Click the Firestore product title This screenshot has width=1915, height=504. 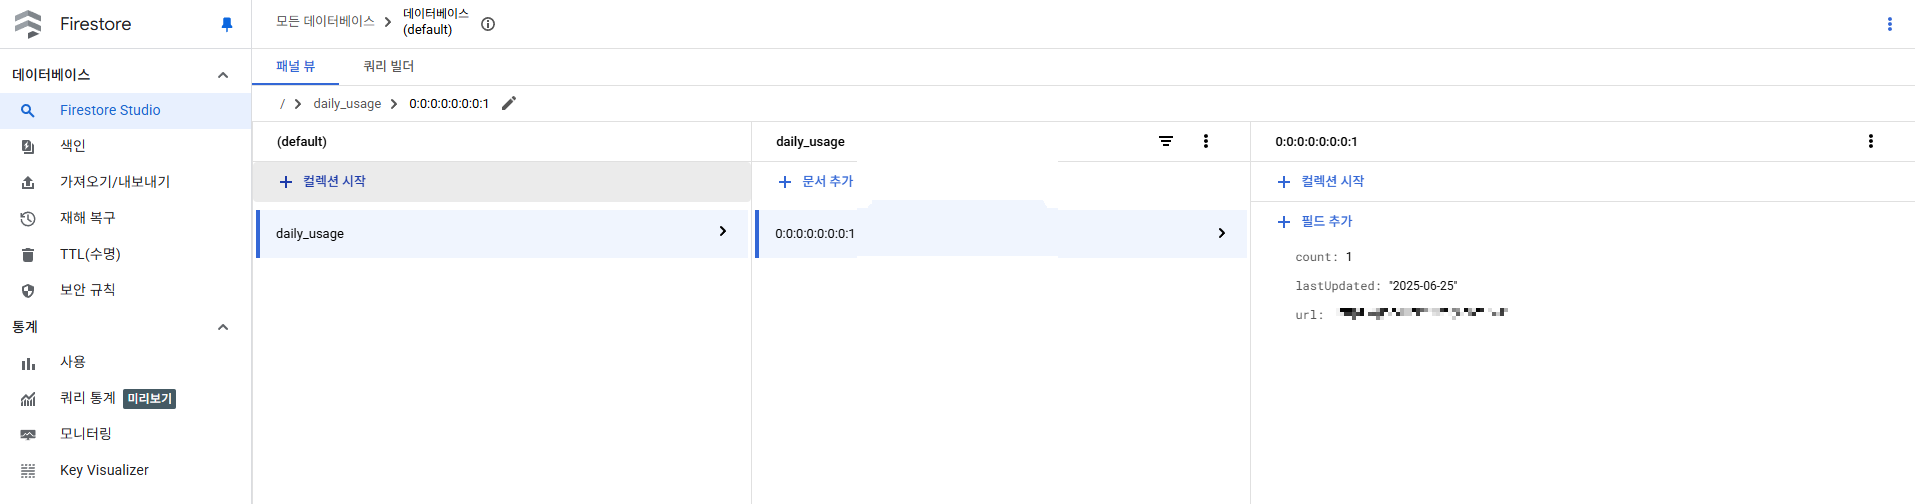[x=96, y=24]
